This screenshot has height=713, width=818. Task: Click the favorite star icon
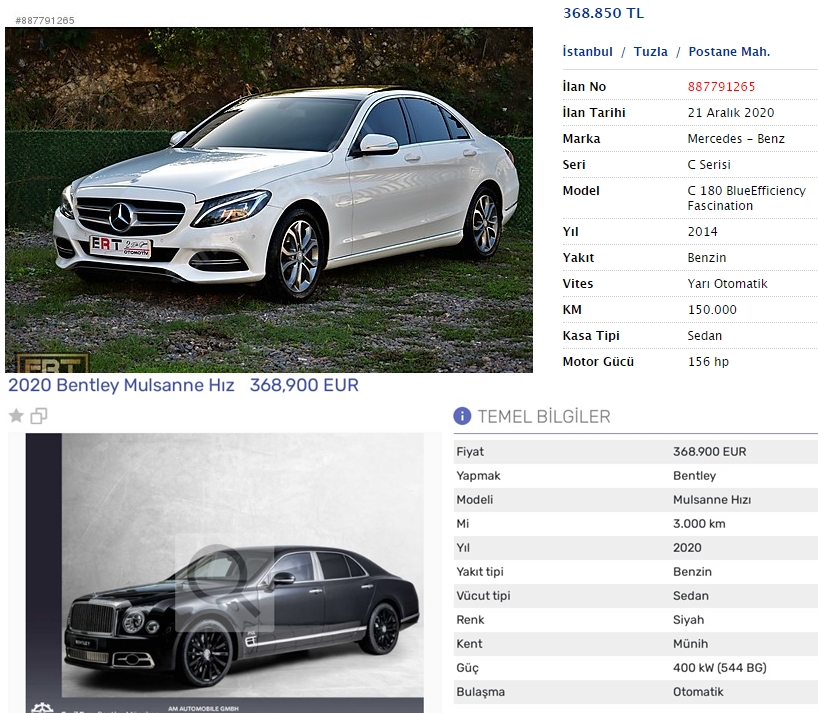16,416
